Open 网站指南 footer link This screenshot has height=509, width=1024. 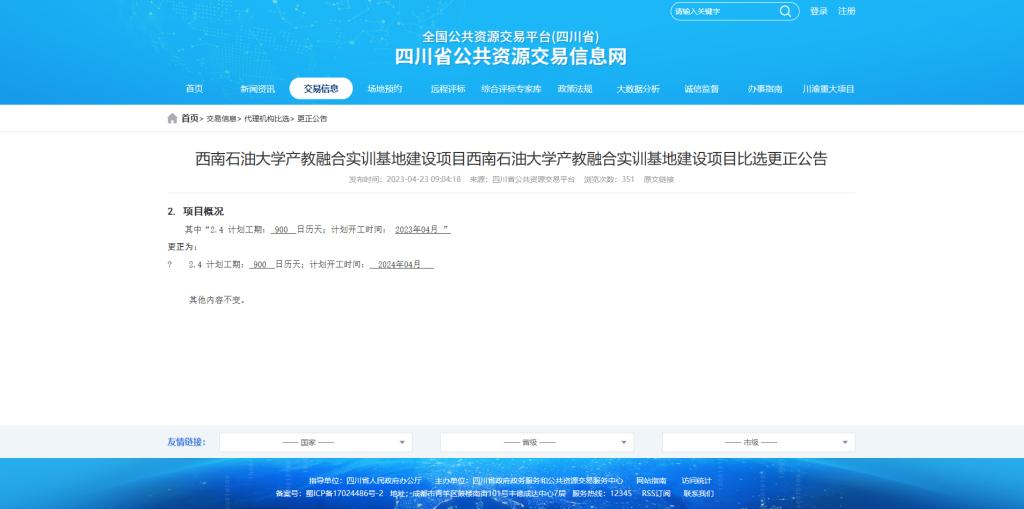pos(651,481)
